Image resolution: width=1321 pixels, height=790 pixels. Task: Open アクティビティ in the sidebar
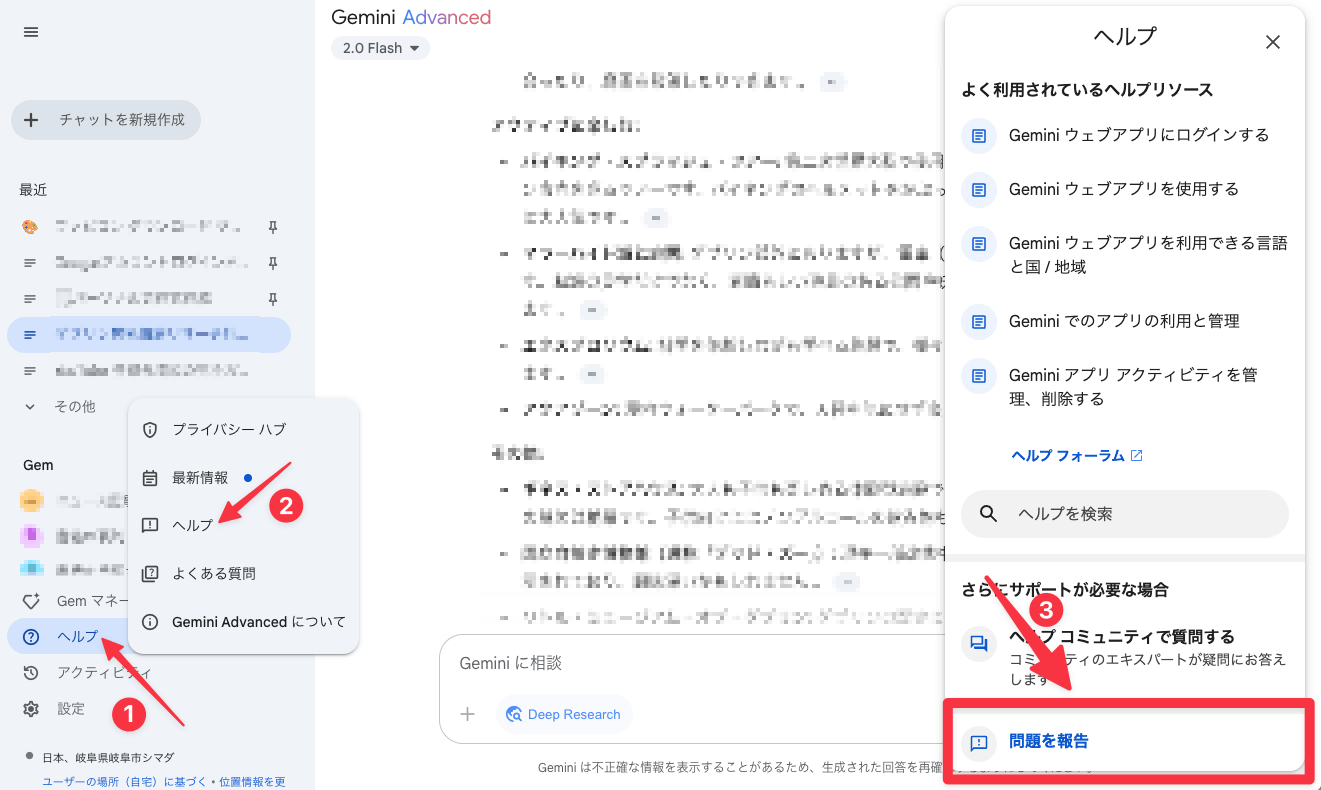pyautogui.click(x=104, y=673)
